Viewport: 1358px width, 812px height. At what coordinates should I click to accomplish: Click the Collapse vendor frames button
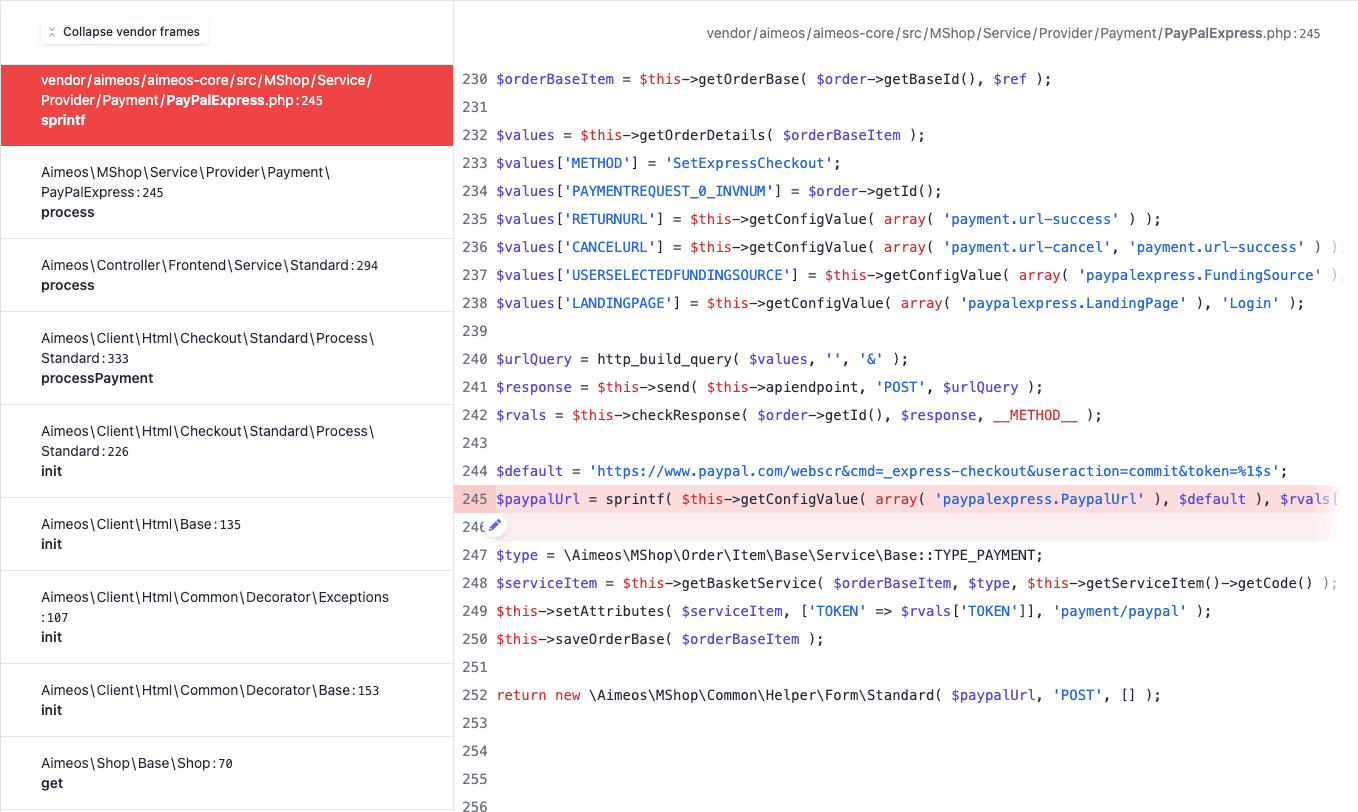(x=124, y=32)
